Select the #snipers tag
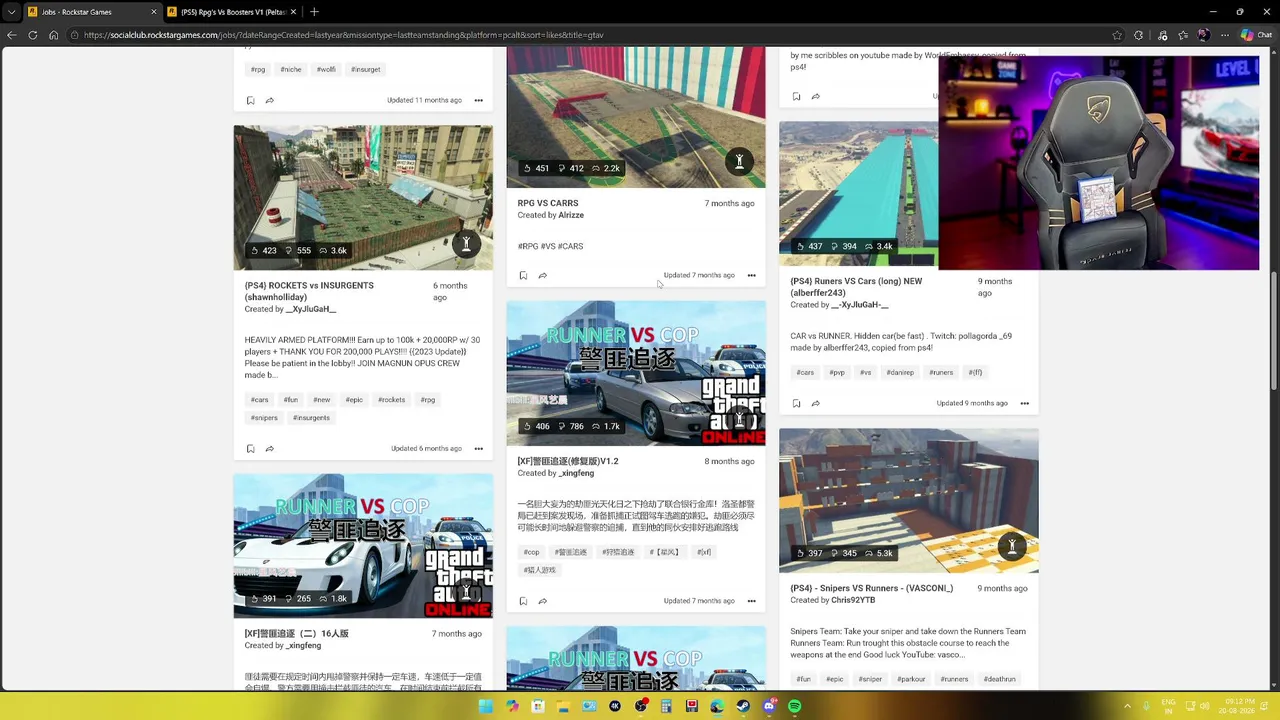The width and height of the screenshot is (1280, 720). click(x=264, y=418)
